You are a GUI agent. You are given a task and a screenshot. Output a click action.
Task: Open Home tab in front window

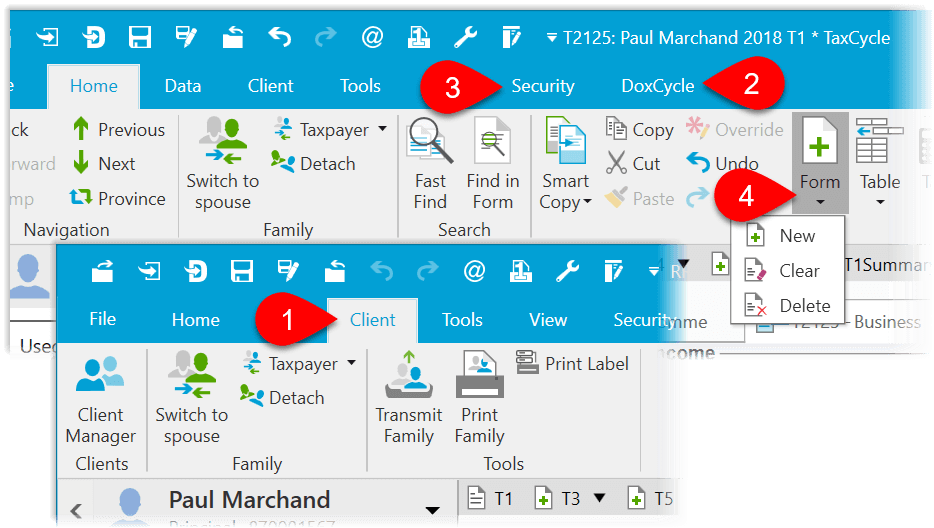click(196, 319)
